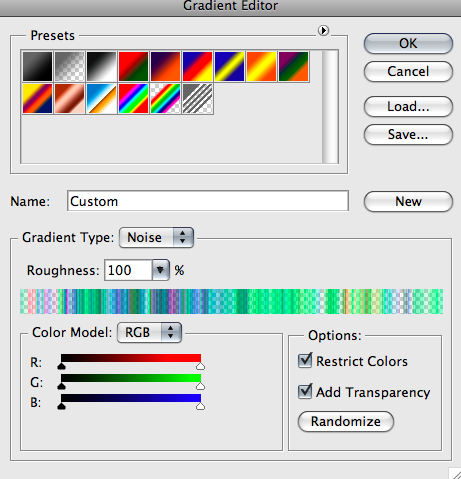Select the spectrum gradient preset
Image resolution: width=461 pixels, height=479 pixels.
point(133,98)
